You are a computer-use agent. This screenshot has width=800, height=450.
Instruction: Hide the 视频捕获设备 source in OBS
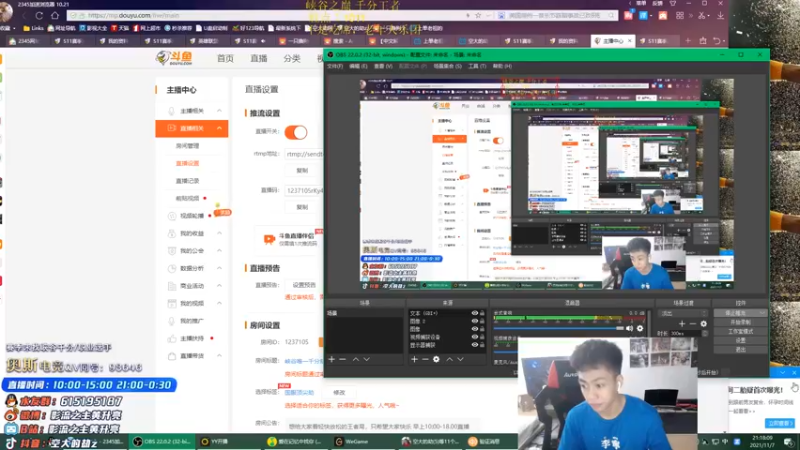click(474, 337)
